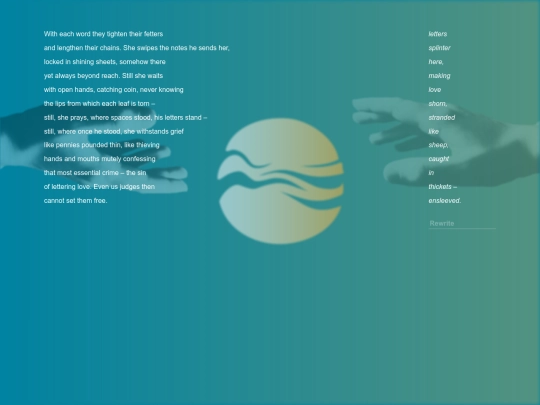Click the line "of lettering love. Even us judges then"
The image size is (540, 405).
point(99,187)
